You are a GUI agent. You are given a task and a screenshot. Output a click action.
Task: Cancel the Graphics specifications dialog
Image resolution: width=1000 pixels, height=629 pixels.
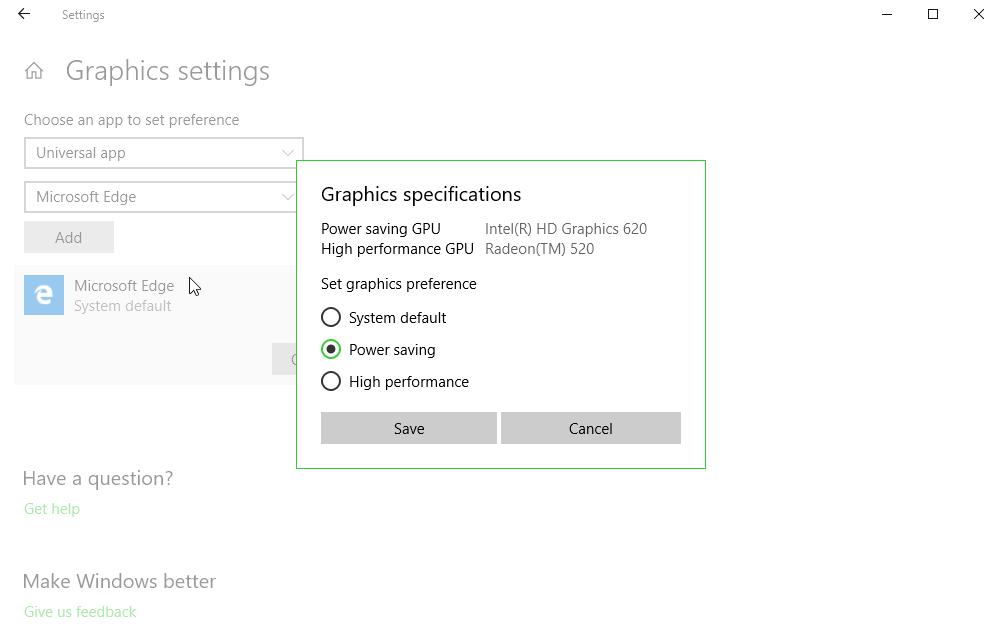[x=591, y=428]
